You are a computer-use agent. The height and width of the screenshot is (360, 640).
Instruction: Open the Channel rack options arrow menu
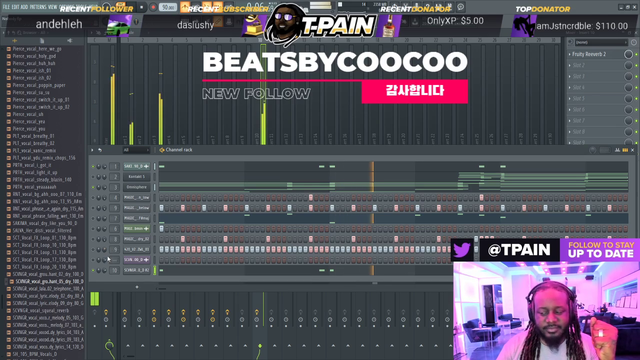click(92, 150)
